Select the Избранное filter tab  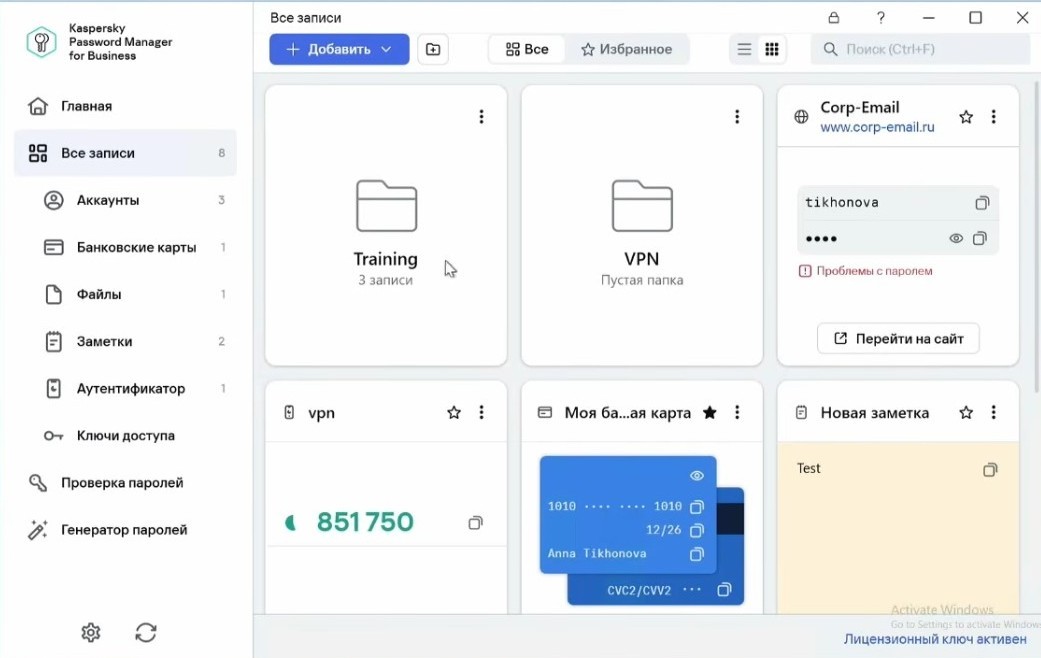tap(626, 49)
